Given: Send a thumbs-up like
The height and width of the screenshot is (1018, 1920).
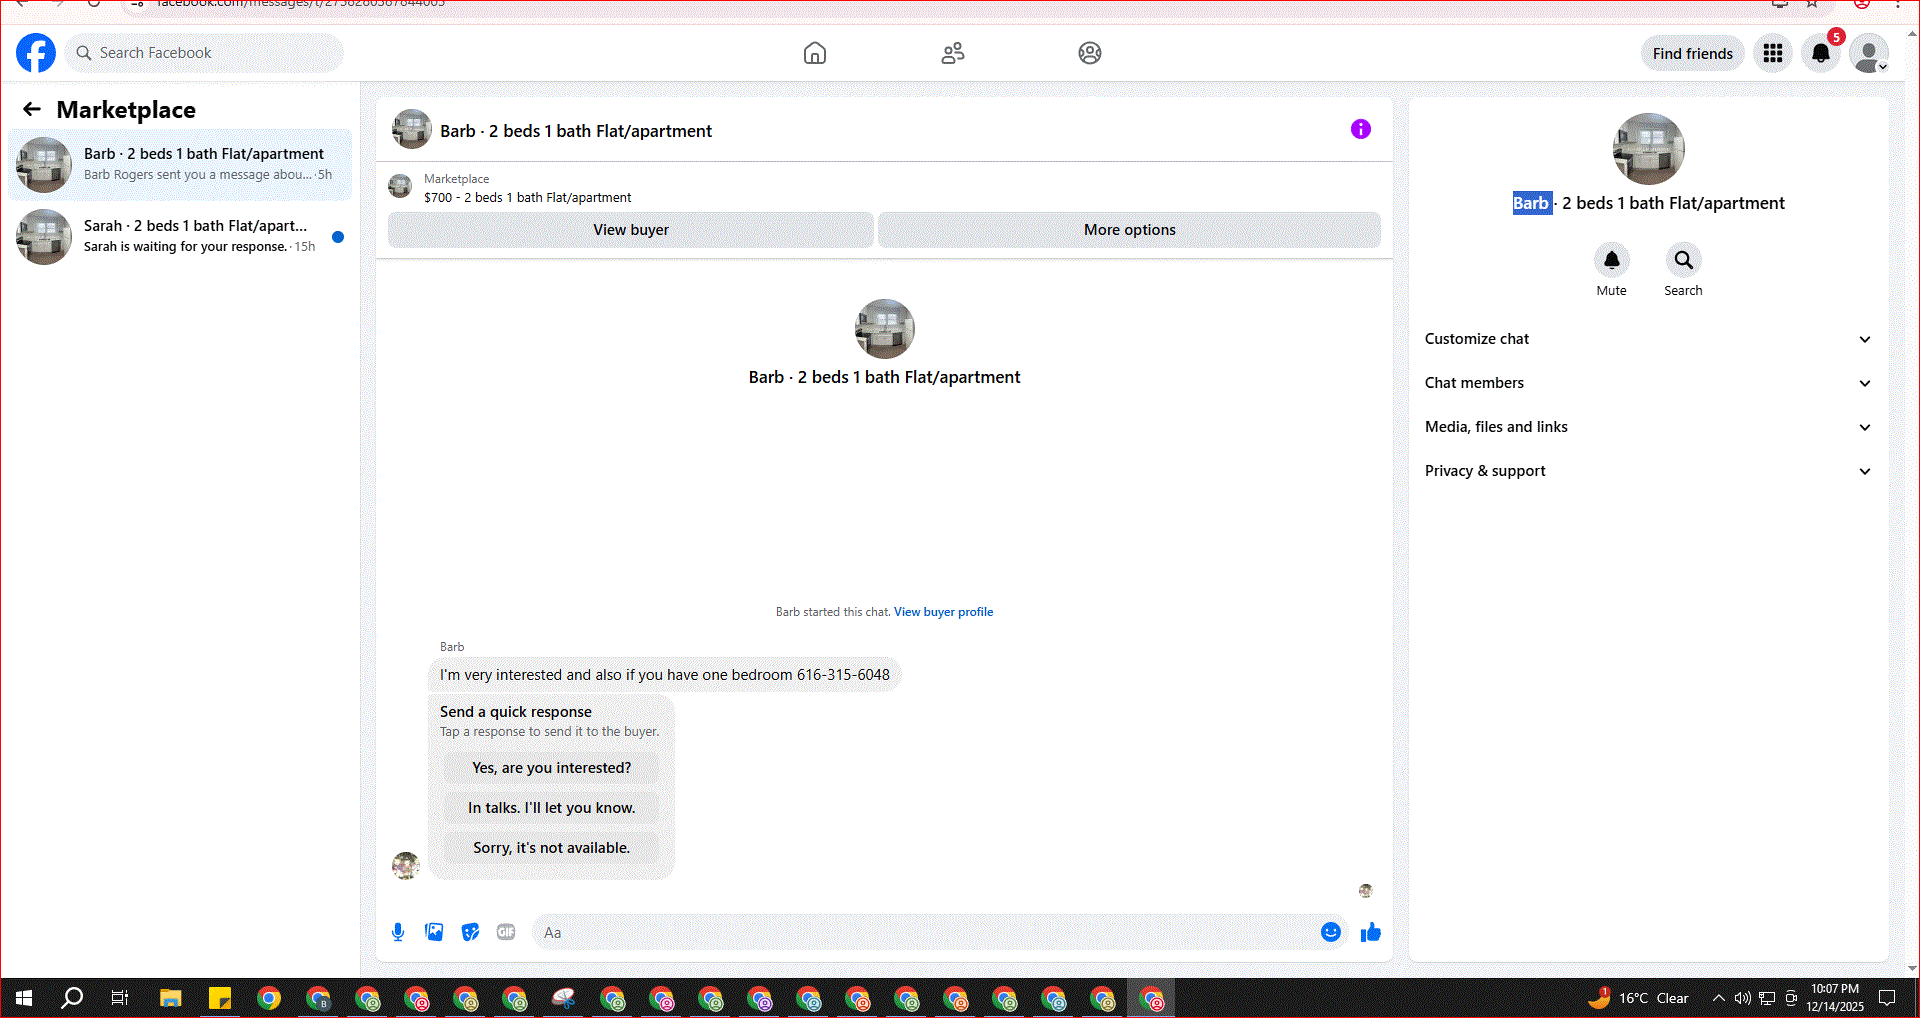Looking at the screenshot, I should tap(1371, 932).
